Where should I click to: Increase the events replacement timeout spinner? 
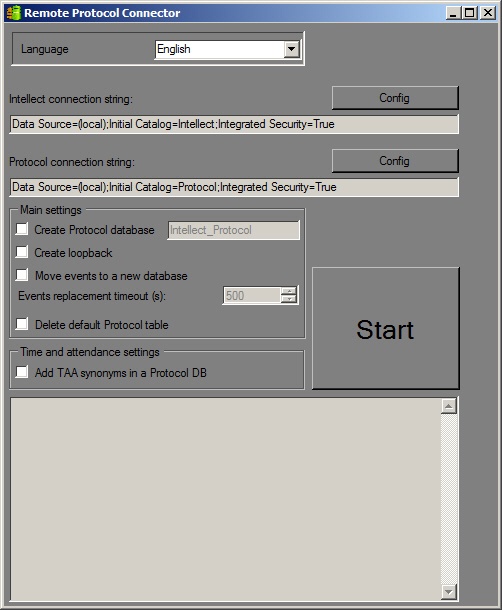[x=289, y=291]
